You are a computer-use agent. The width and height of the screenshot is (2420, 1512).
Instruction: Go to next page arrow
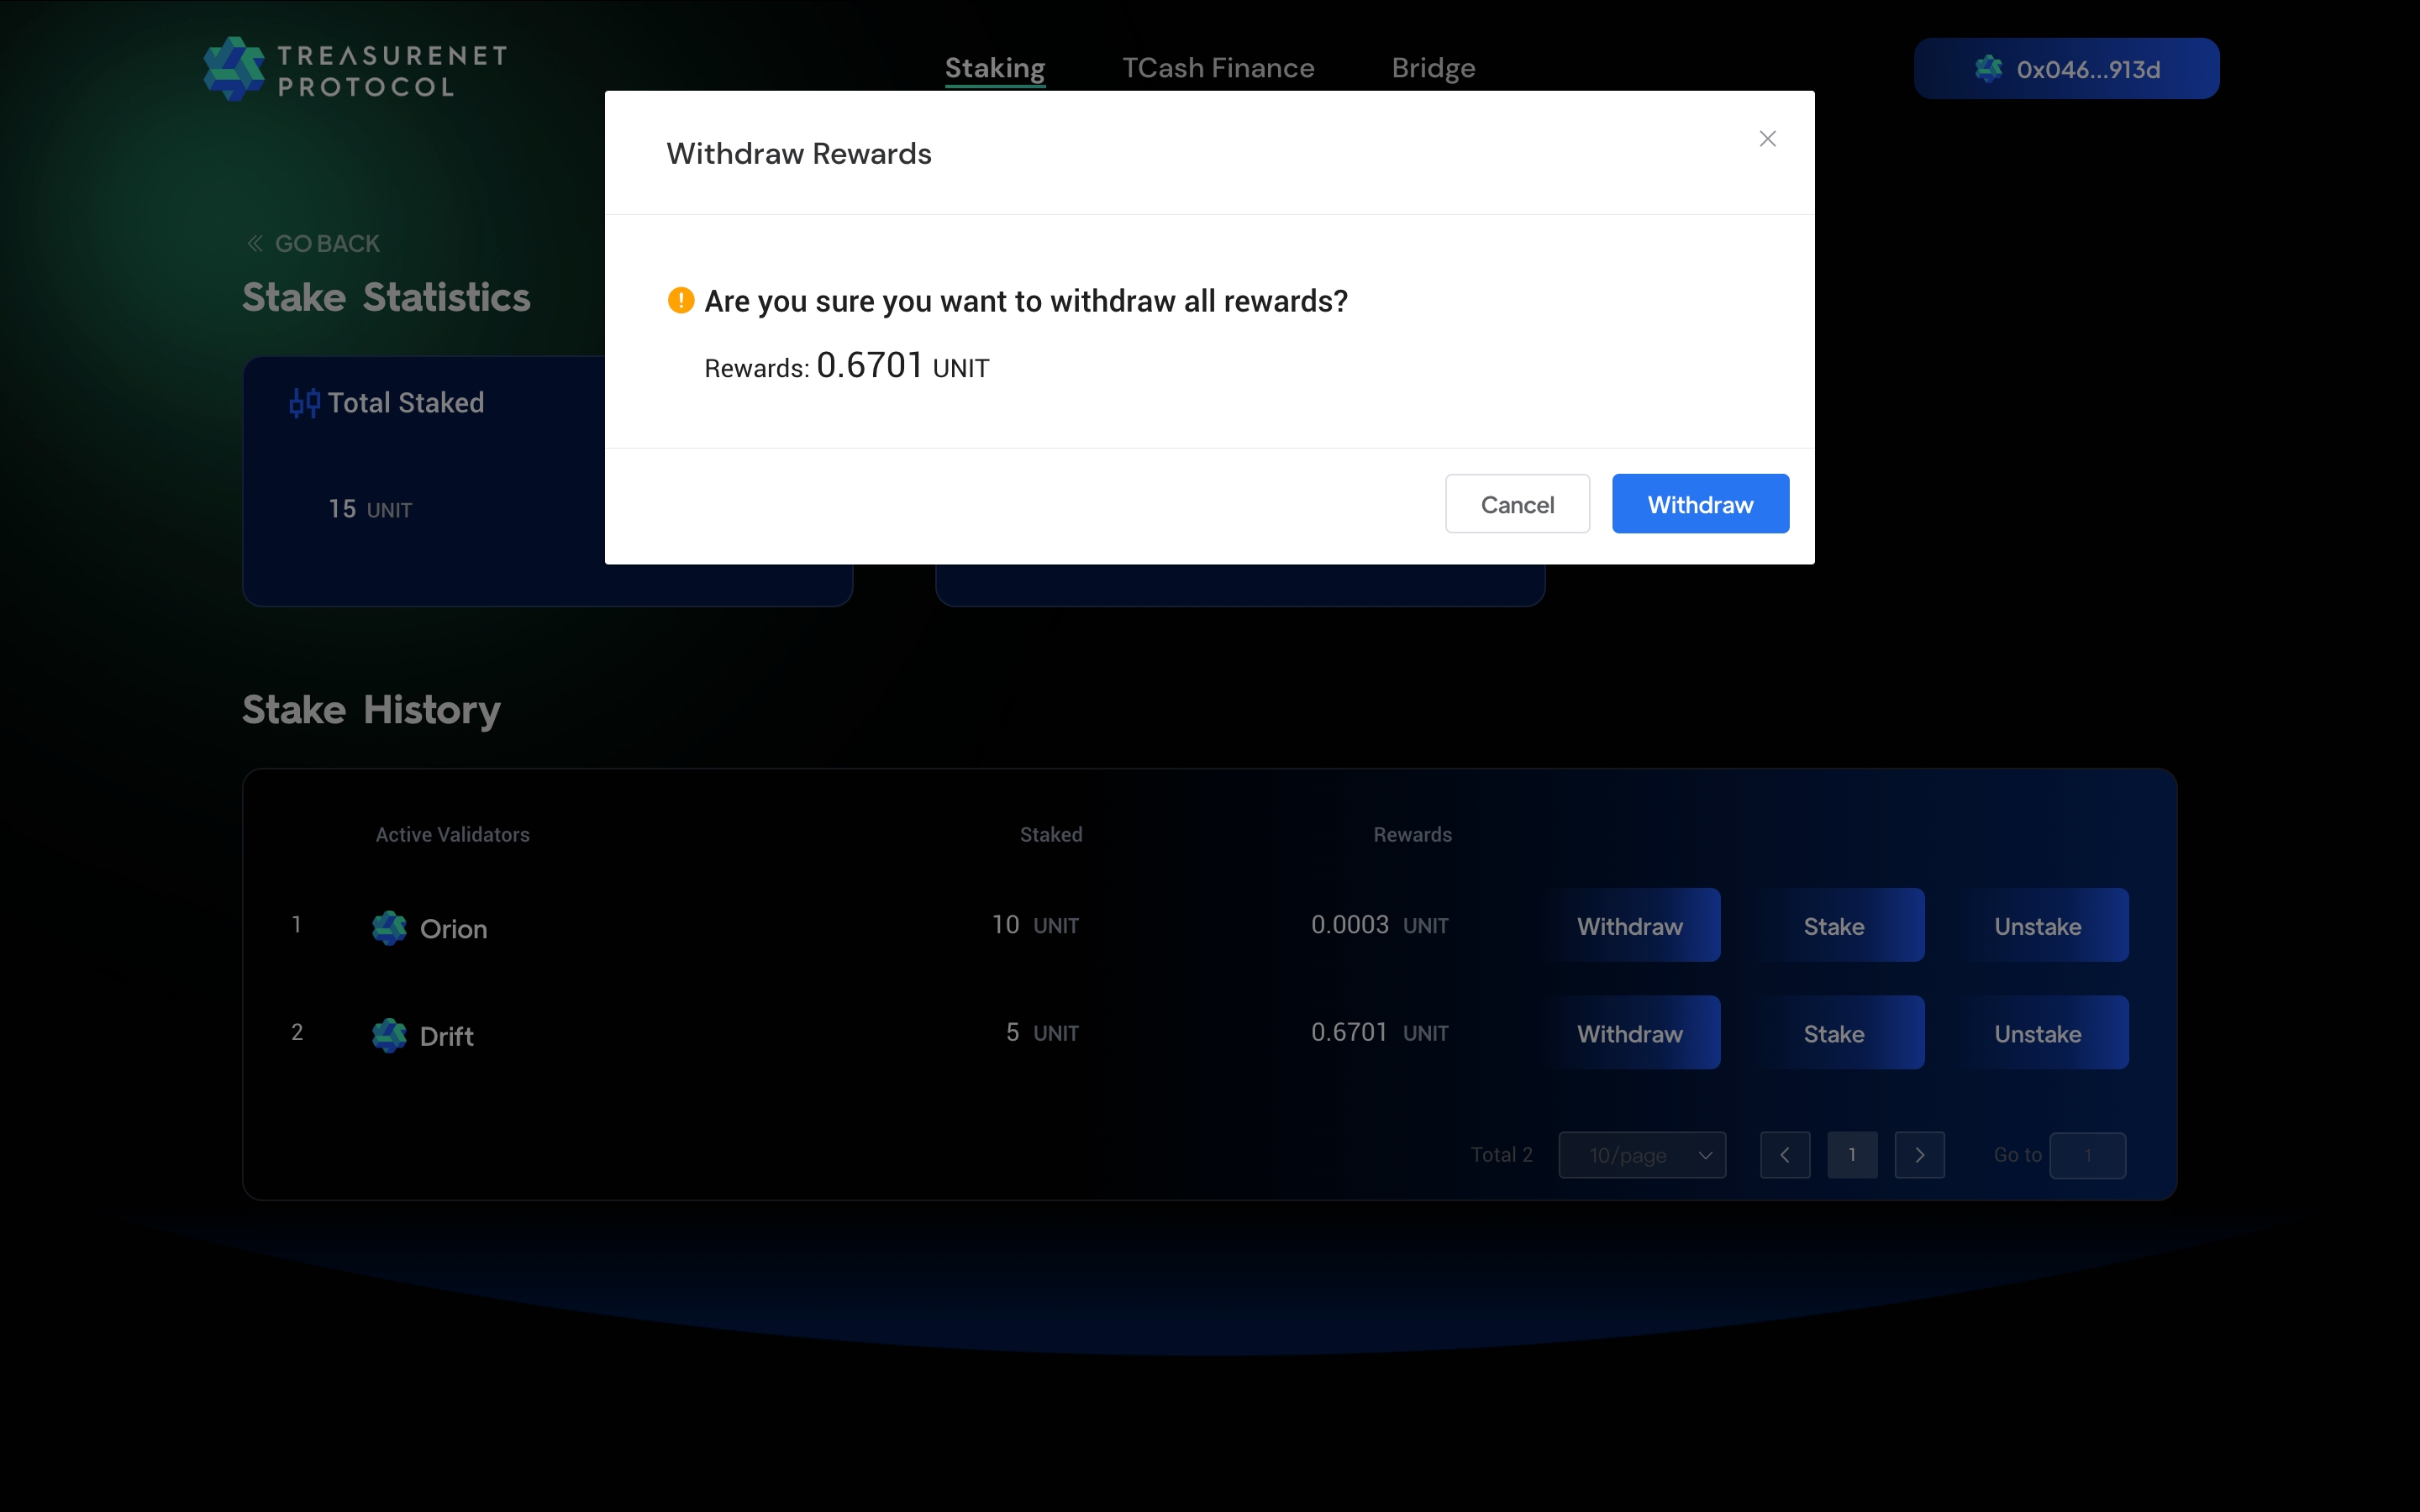pos(1919,1155)
